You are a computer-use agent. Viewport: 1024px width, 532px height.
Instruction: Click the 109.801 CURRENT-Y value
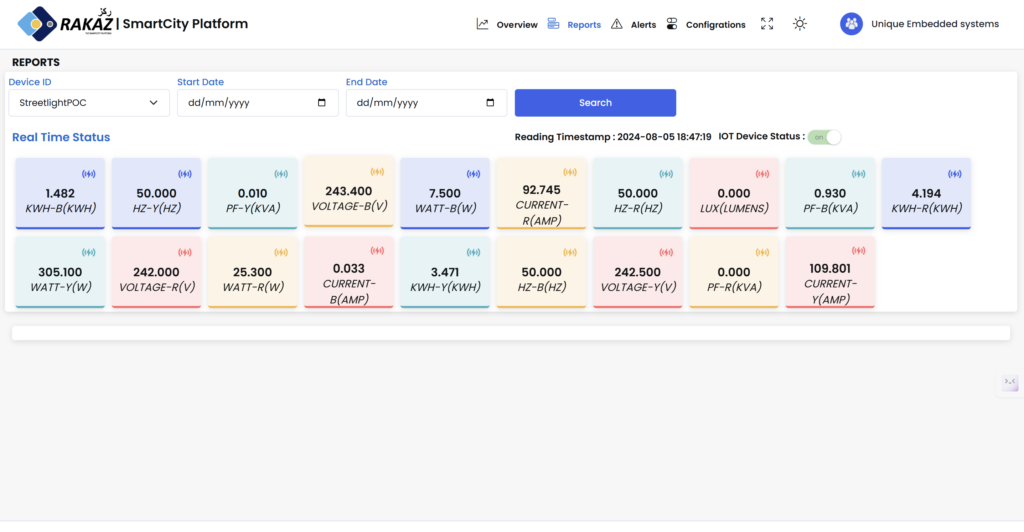tap(830, 268)
